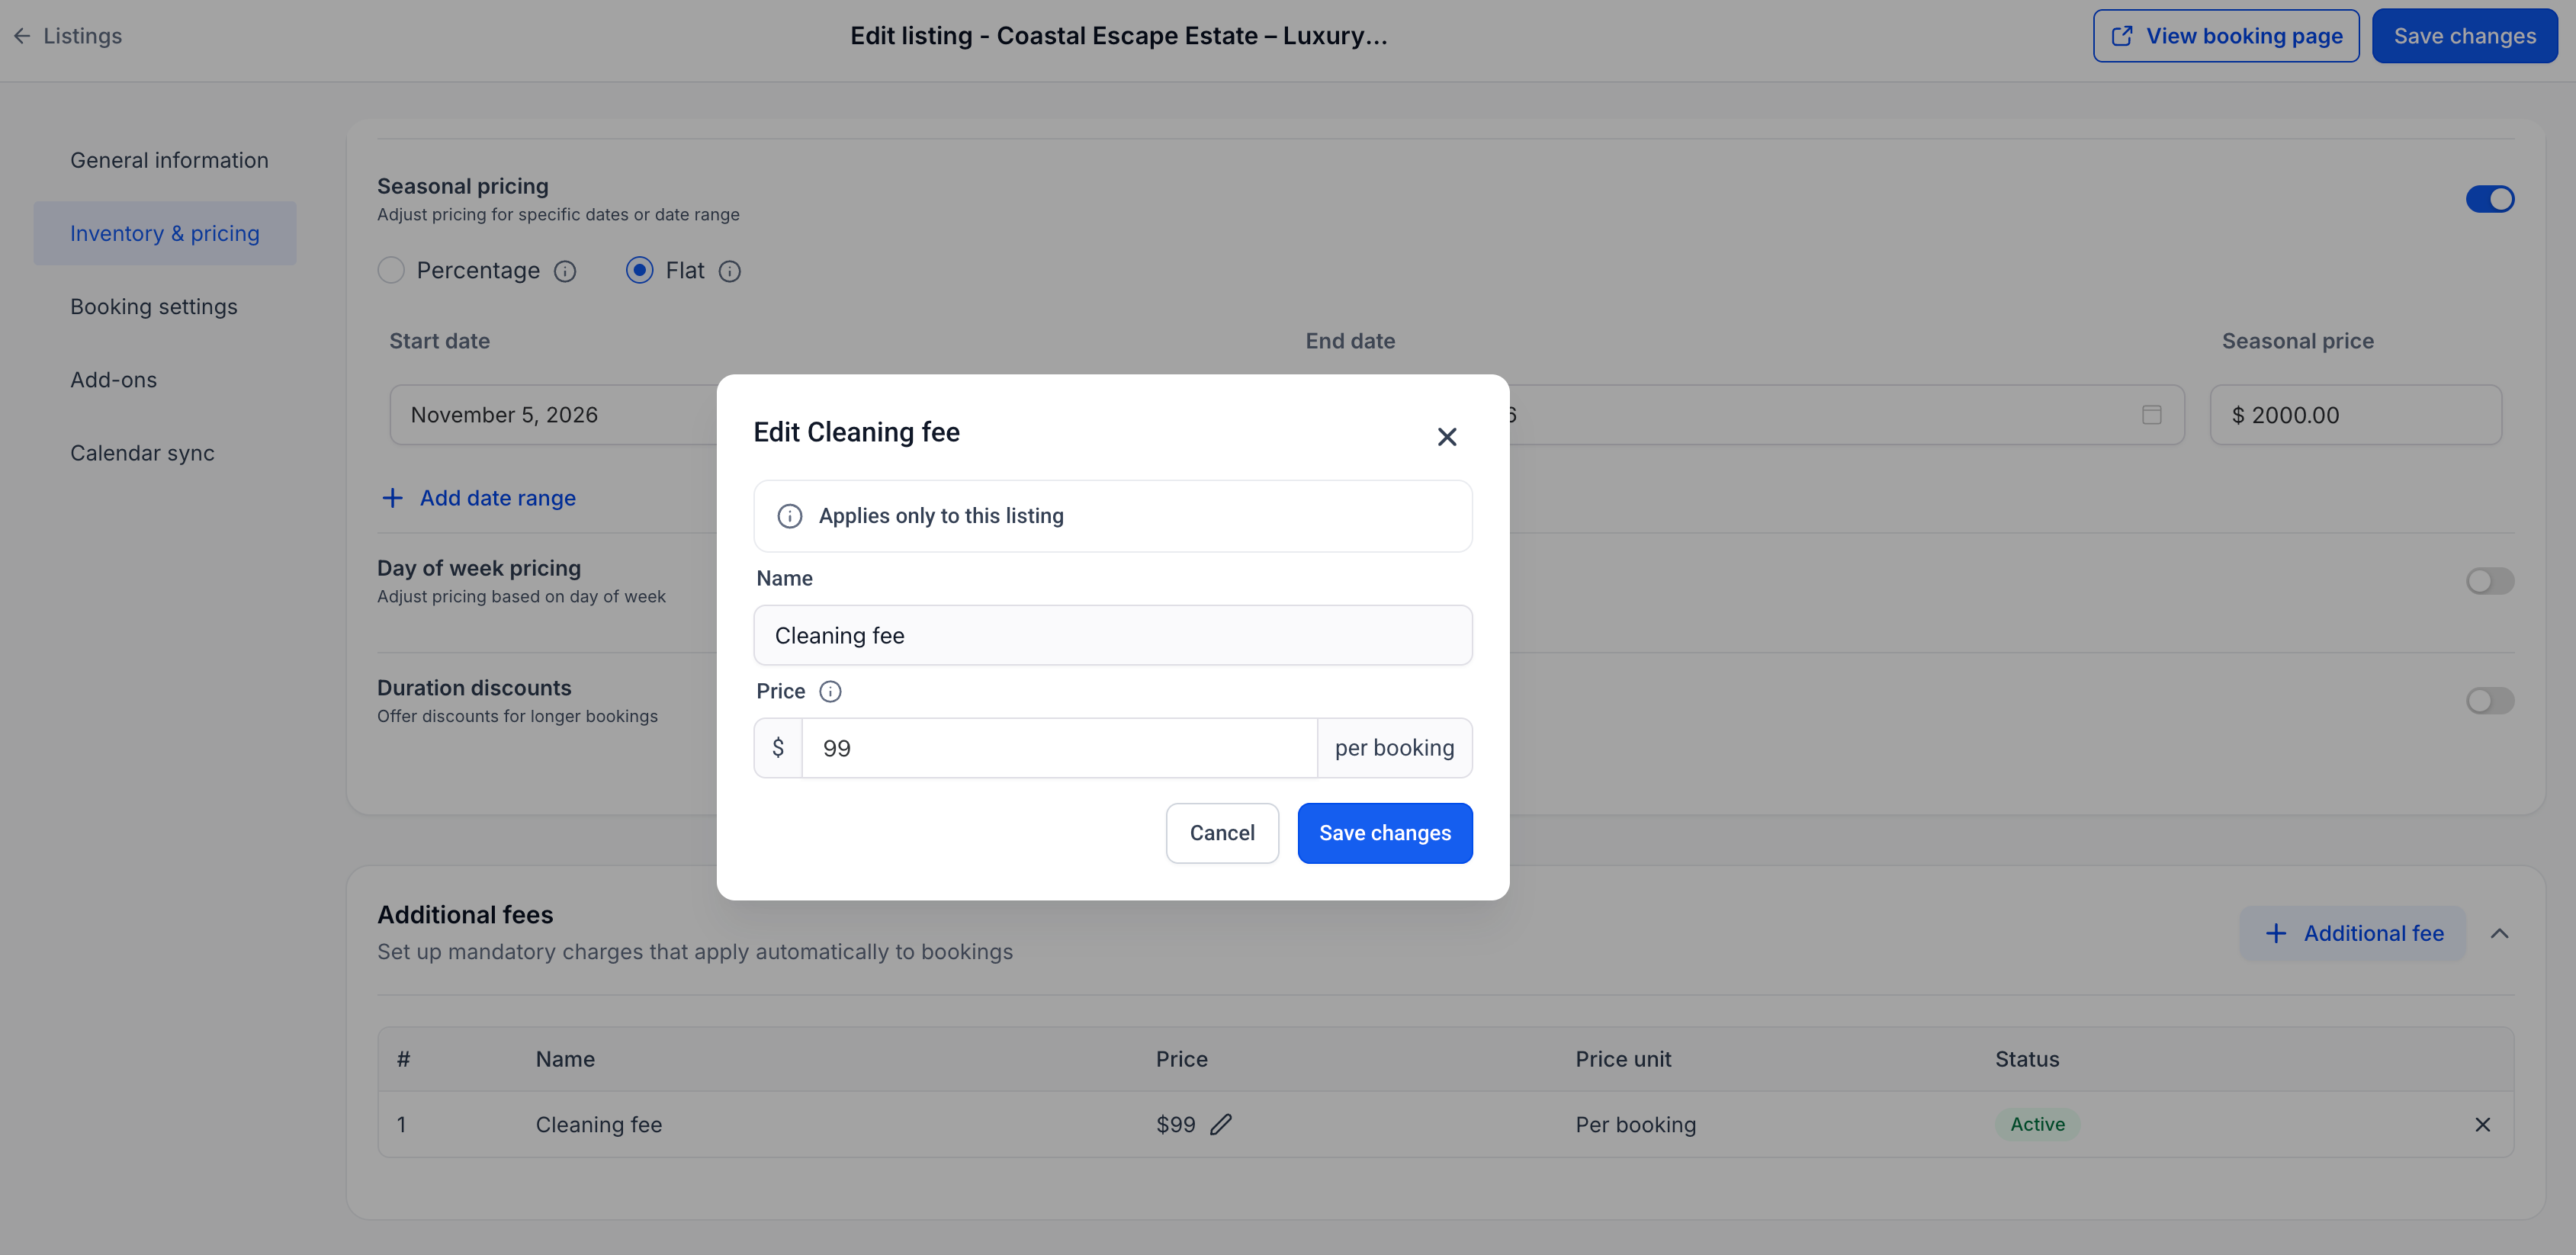This screenshot has width=2576, height=1255.
Task: Click the Cleaning fee name in table row
Action: 599,1124
